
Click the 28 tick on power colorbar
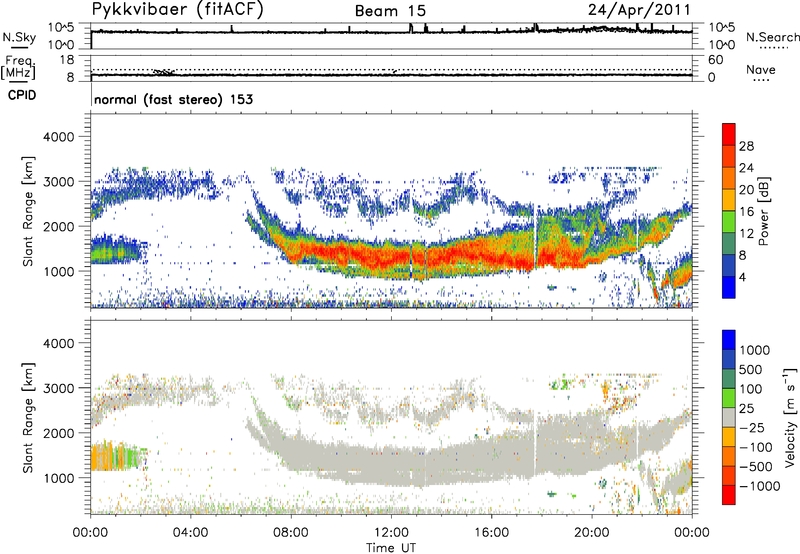tap(746, 146)
